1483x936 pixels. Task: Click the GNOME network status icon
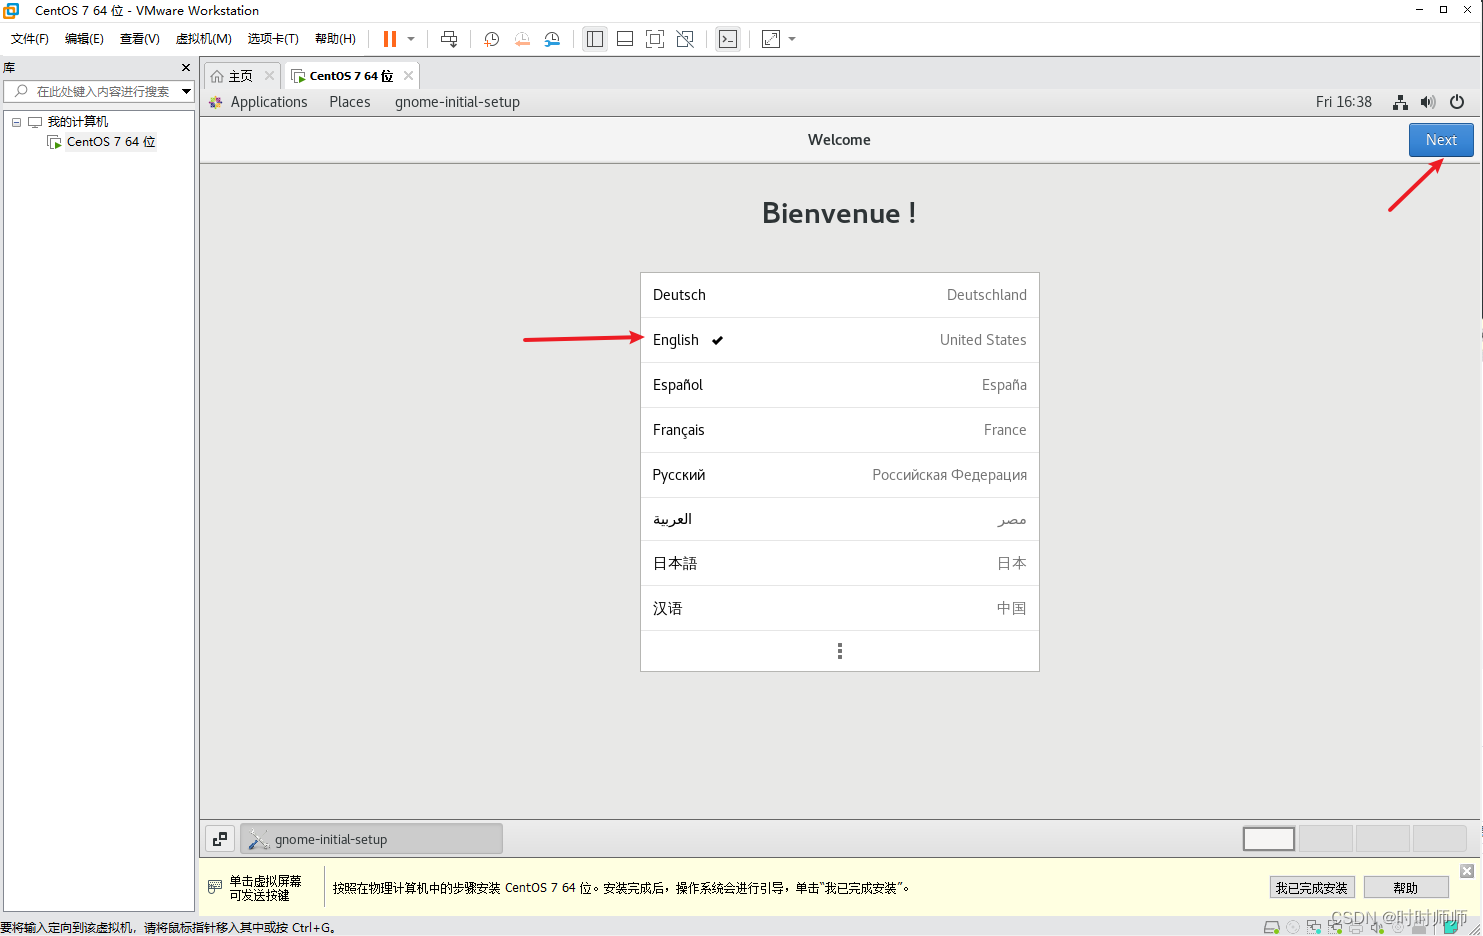[x=1400, y=102]
